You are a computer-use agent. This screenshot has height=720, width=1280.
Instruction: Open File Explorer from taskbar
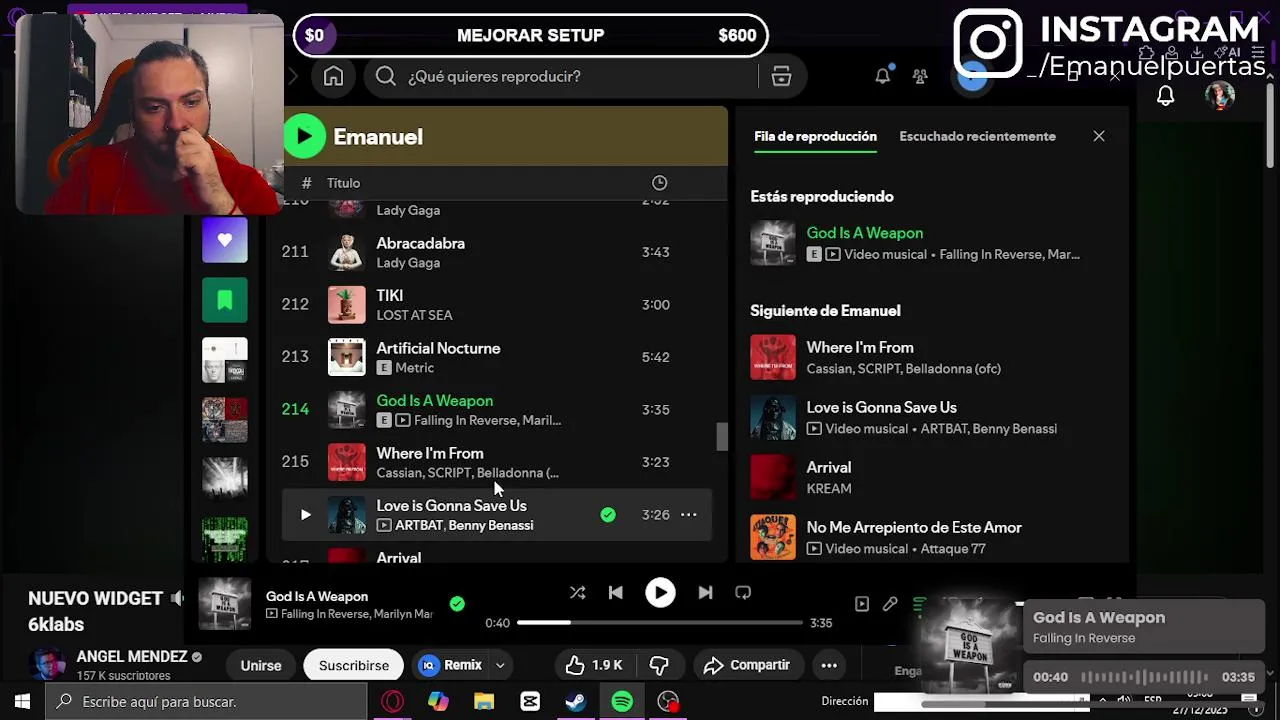click(x=484, y=702)
